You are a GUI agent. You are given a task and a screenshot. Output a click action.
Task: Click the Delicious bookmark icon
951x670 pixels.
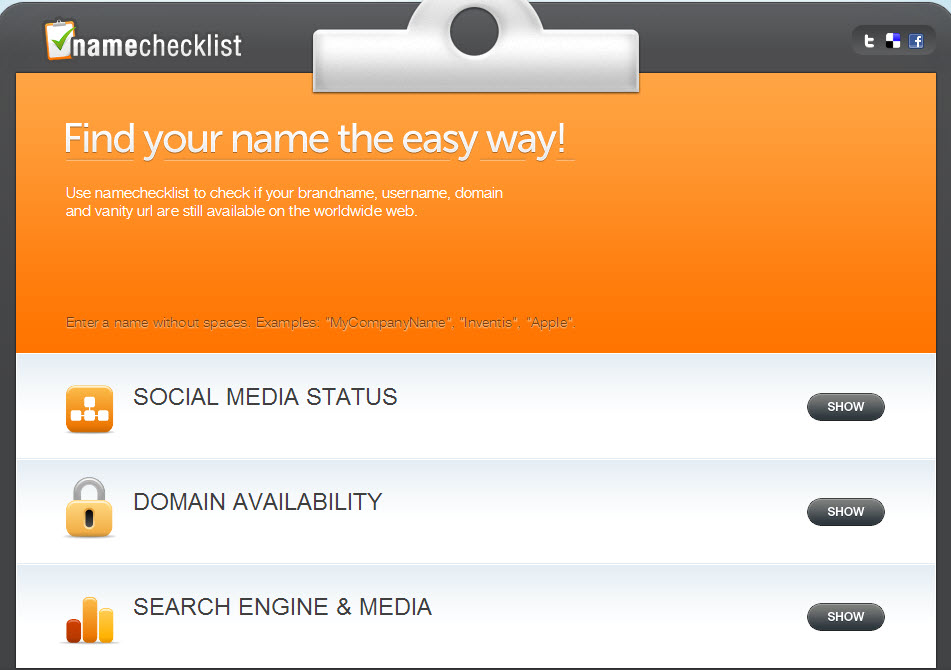(893, 41)
